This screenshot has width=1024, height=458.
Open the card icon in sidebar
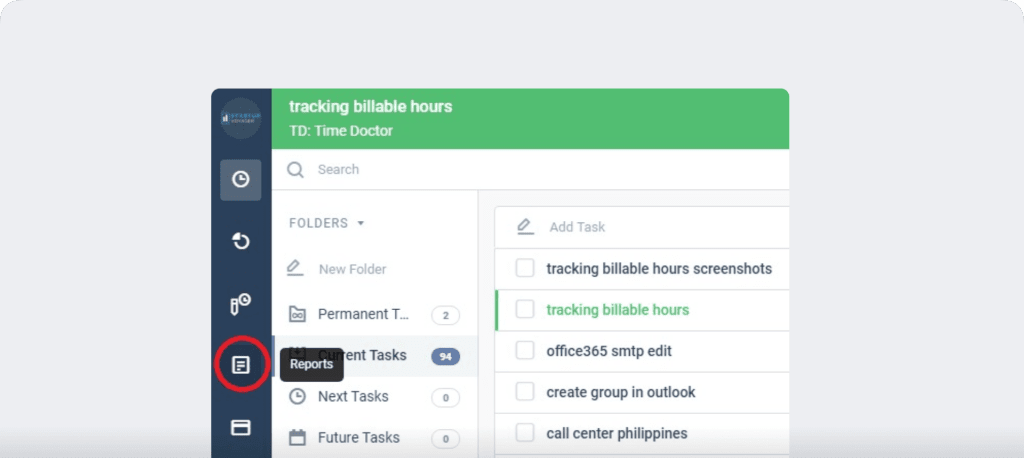coord(240,427)
